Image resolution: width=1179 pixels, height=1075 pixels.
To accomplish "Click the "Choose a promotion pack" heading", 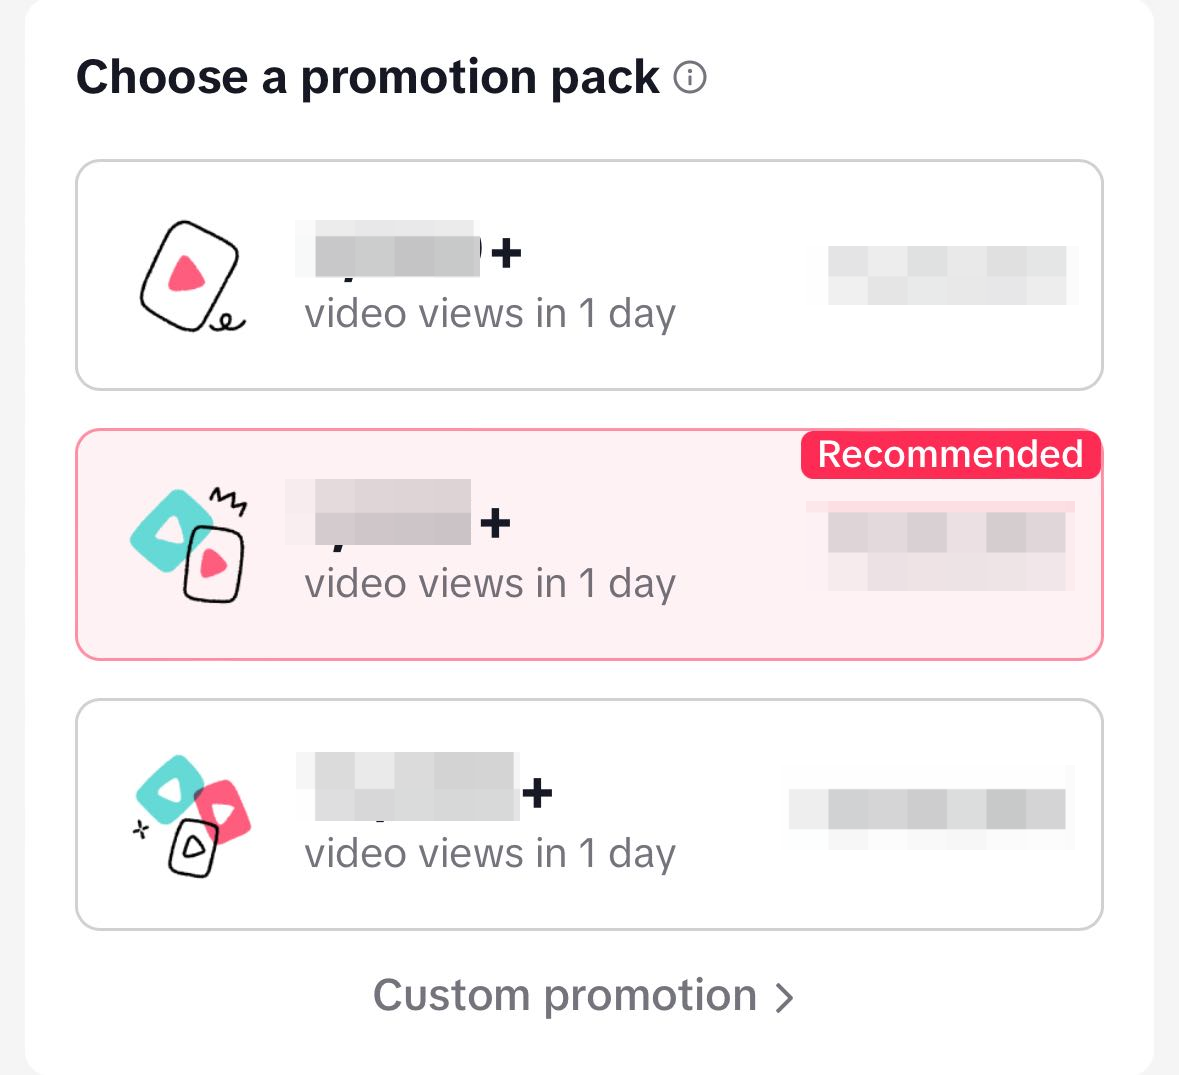I will tap(368, 77).
